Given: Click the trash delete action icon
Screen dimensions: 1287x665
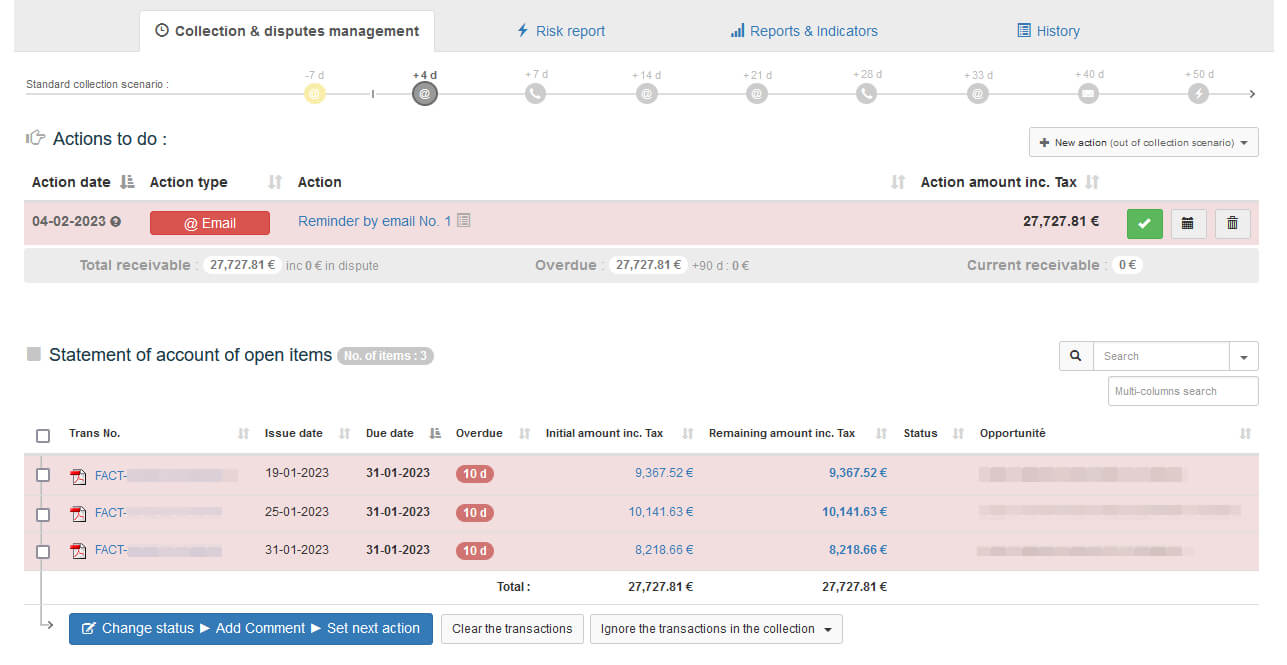Looking at the screenshot, I should (1232, 223).
